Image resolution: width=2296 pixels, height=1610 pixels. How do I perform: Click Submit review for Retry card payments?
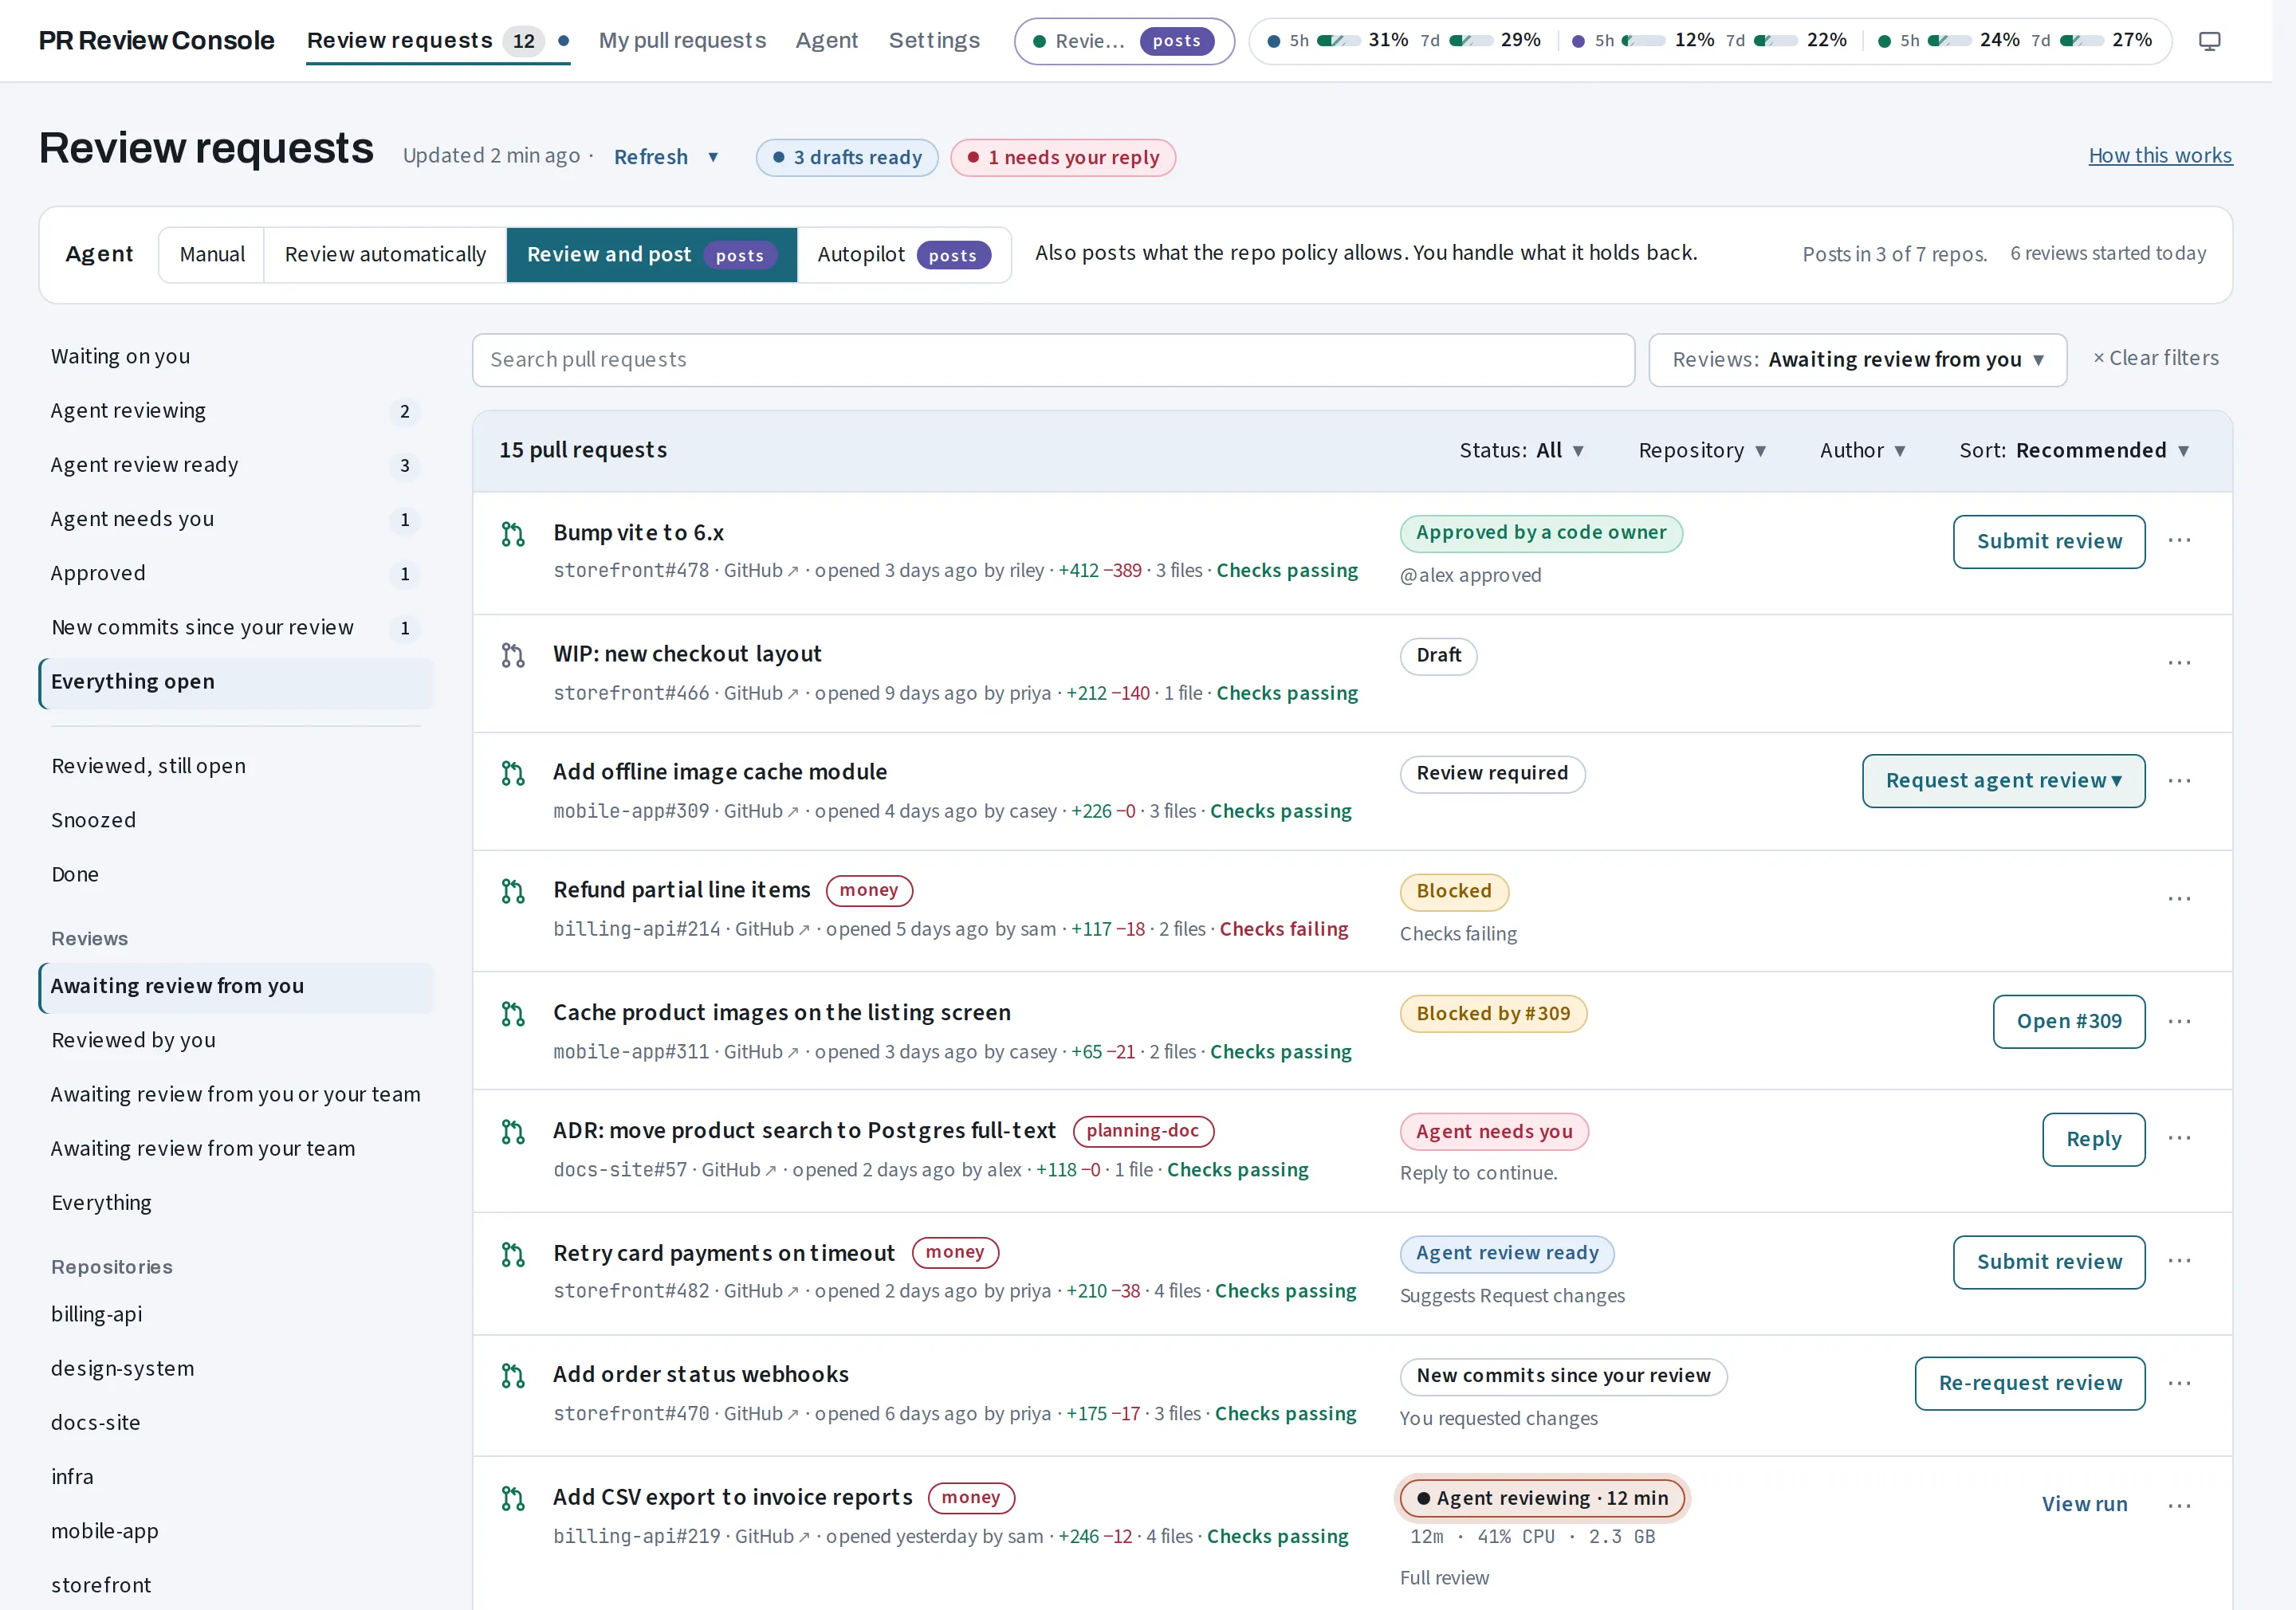click(x=2049, y=1262)
